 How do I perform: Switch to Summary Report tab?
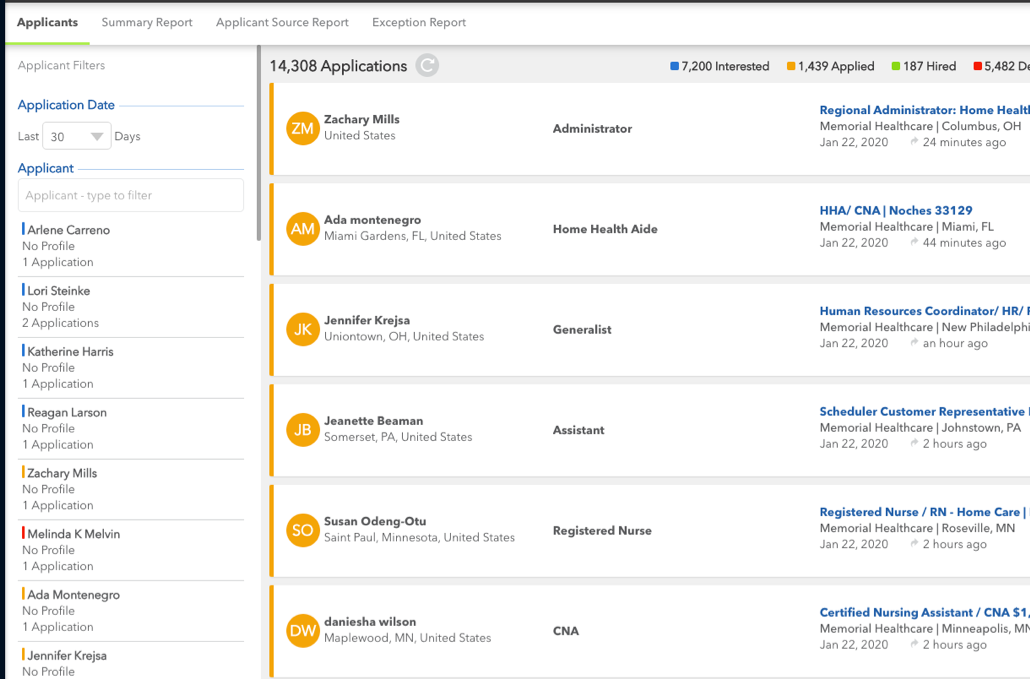[x=147, y=22]
